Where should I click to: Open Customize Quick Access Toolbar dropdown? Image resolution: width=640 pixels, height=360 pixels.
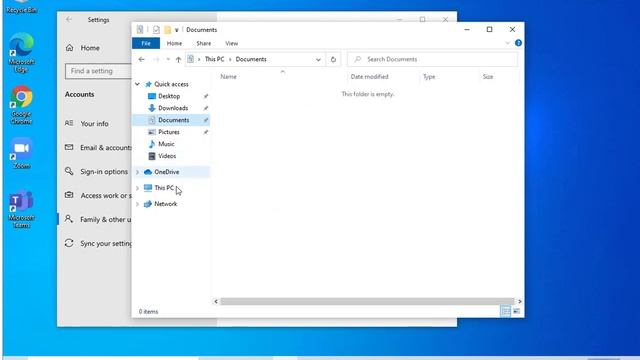click(176, 30)
